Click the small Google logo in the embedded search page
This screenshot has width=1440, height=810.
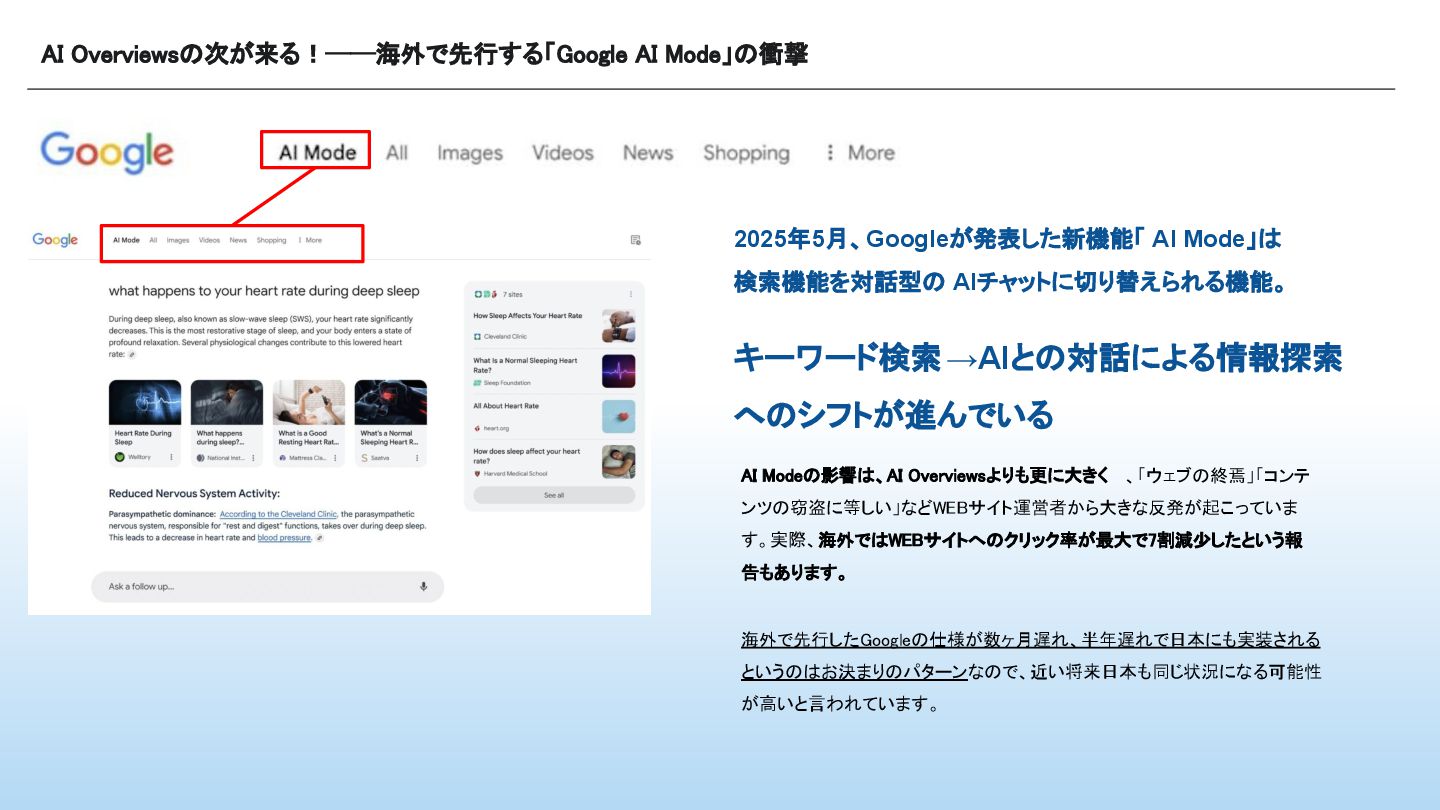(55, 240)
